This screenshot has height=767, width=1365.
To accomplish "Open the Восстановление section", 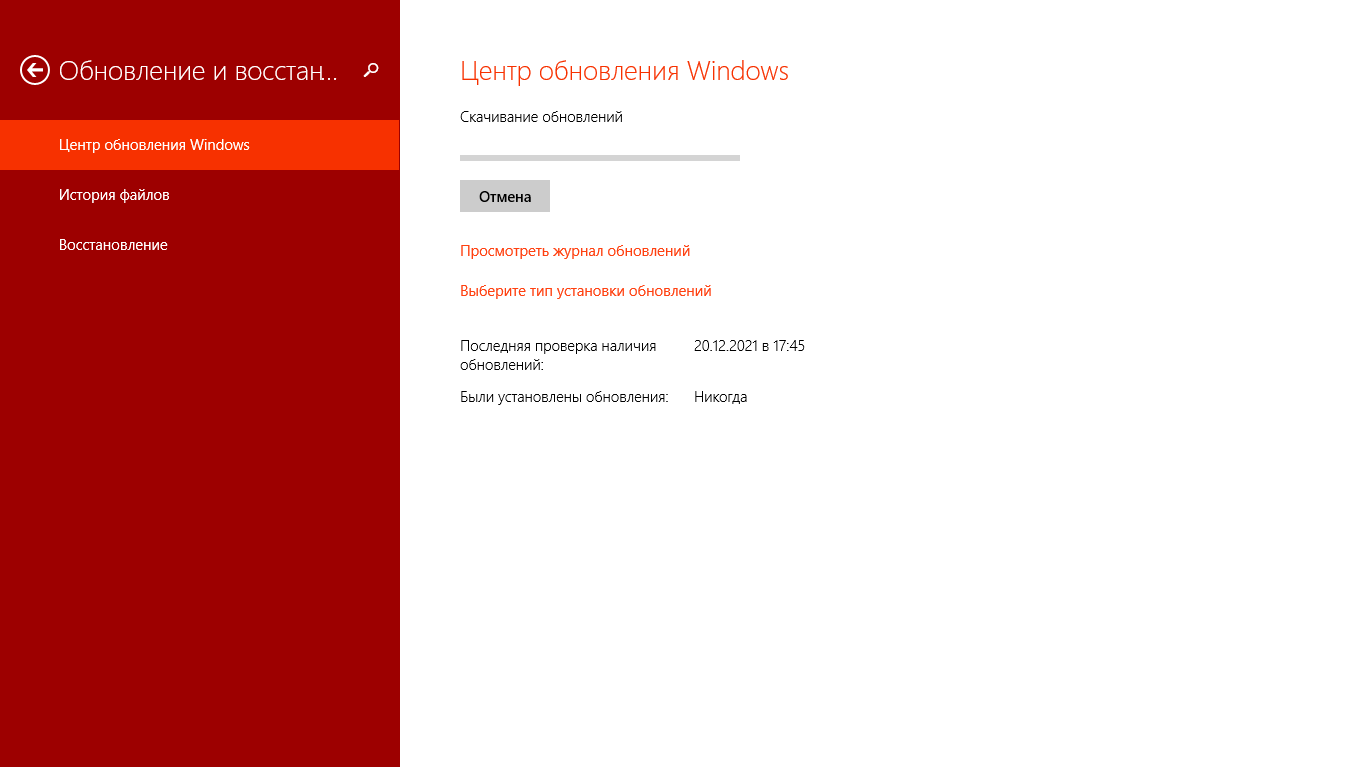I will click(x=199, y=245).
